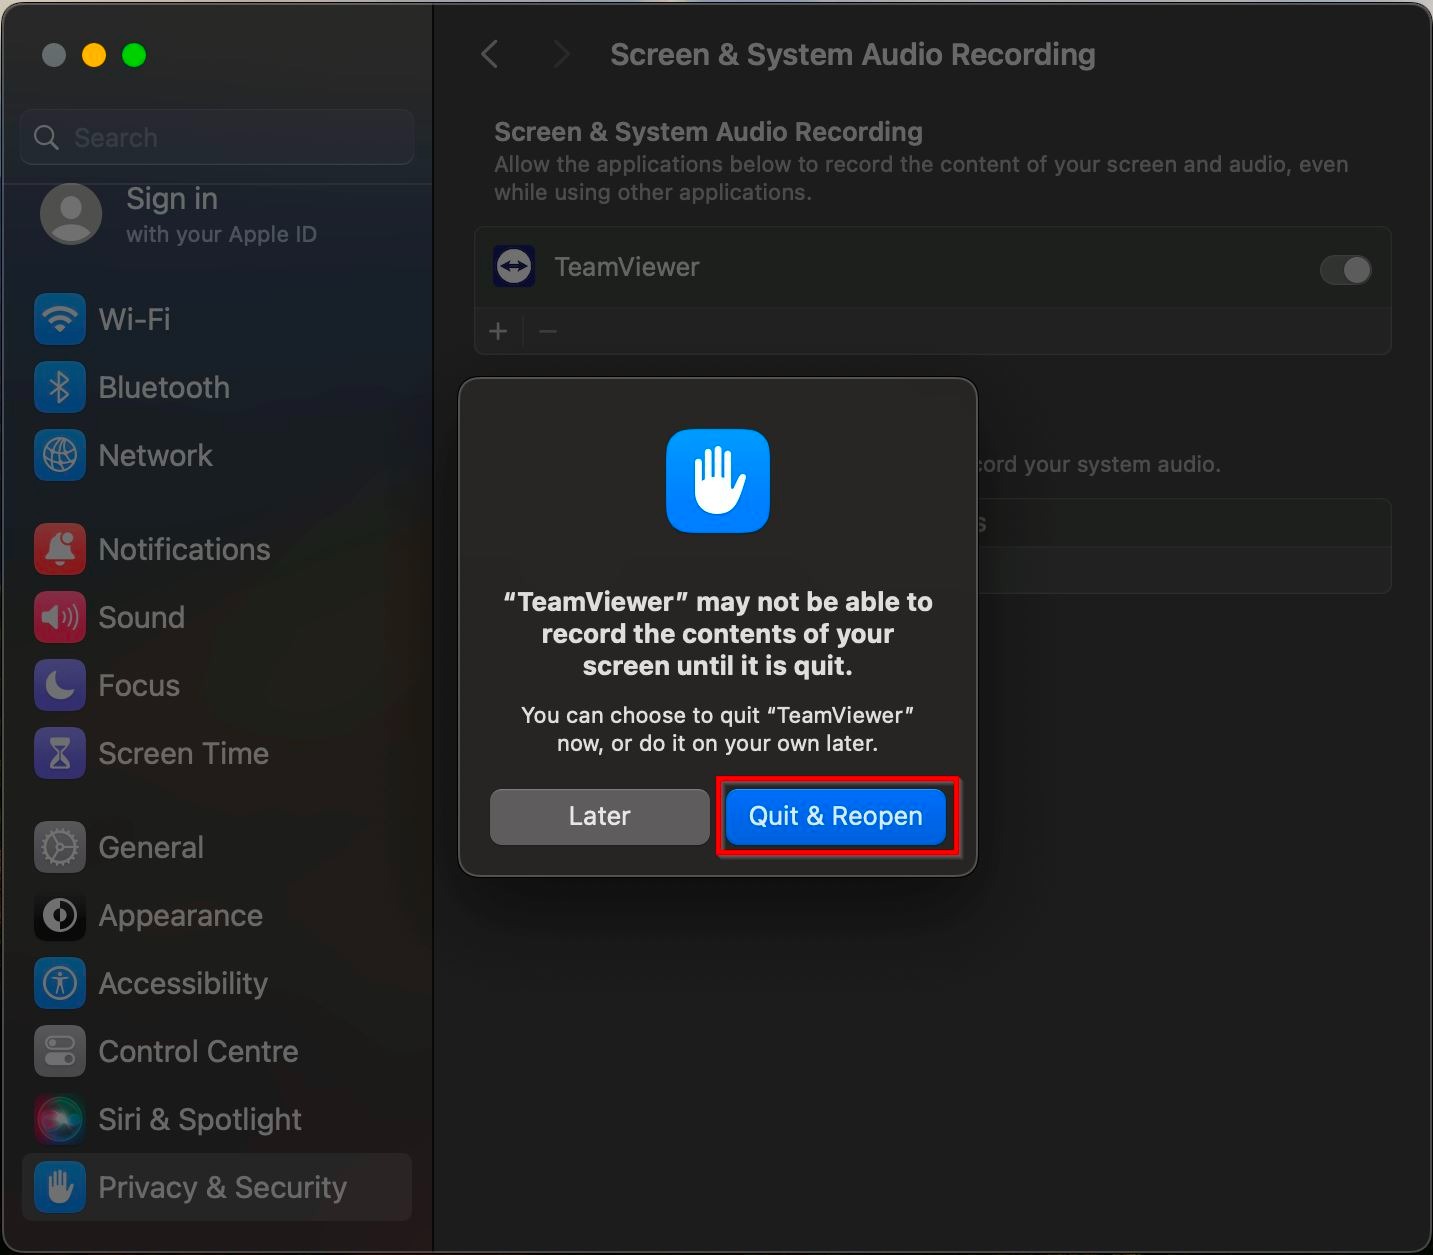
Task: Select the Network globe icon
Action: coord(60,455)
